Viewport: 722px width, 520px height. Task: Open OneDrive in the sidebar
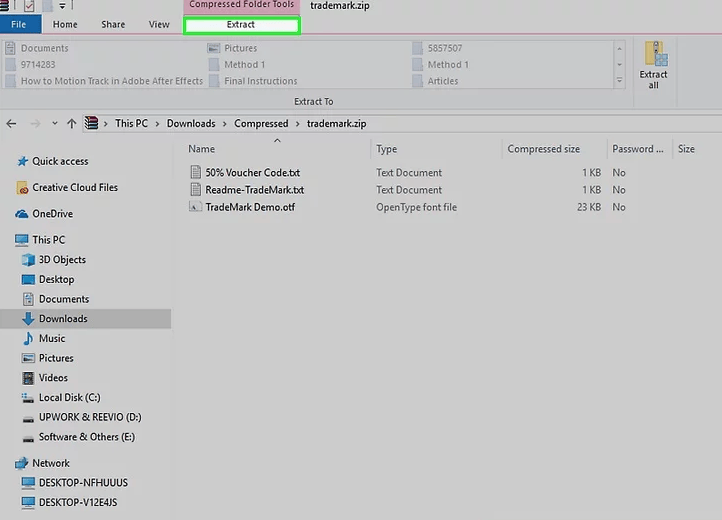[52, 213]
